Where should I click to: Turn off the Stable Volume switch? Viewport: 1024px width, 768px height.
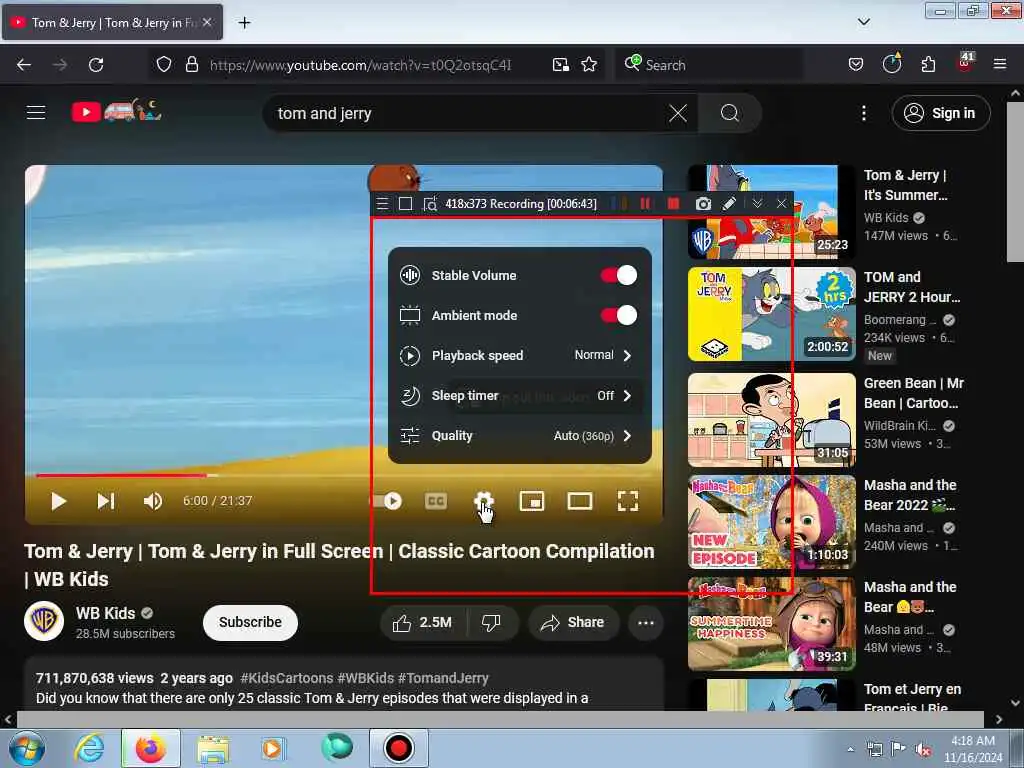(x=618, y=275)
